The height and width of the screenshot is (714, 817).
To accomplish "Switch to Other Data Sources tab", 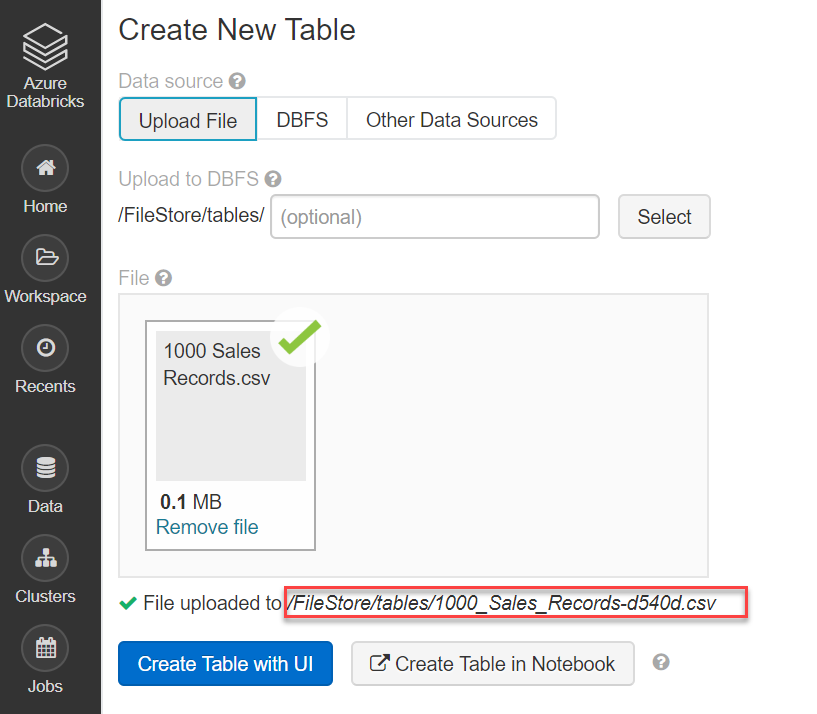I will (x=451, y=120).
